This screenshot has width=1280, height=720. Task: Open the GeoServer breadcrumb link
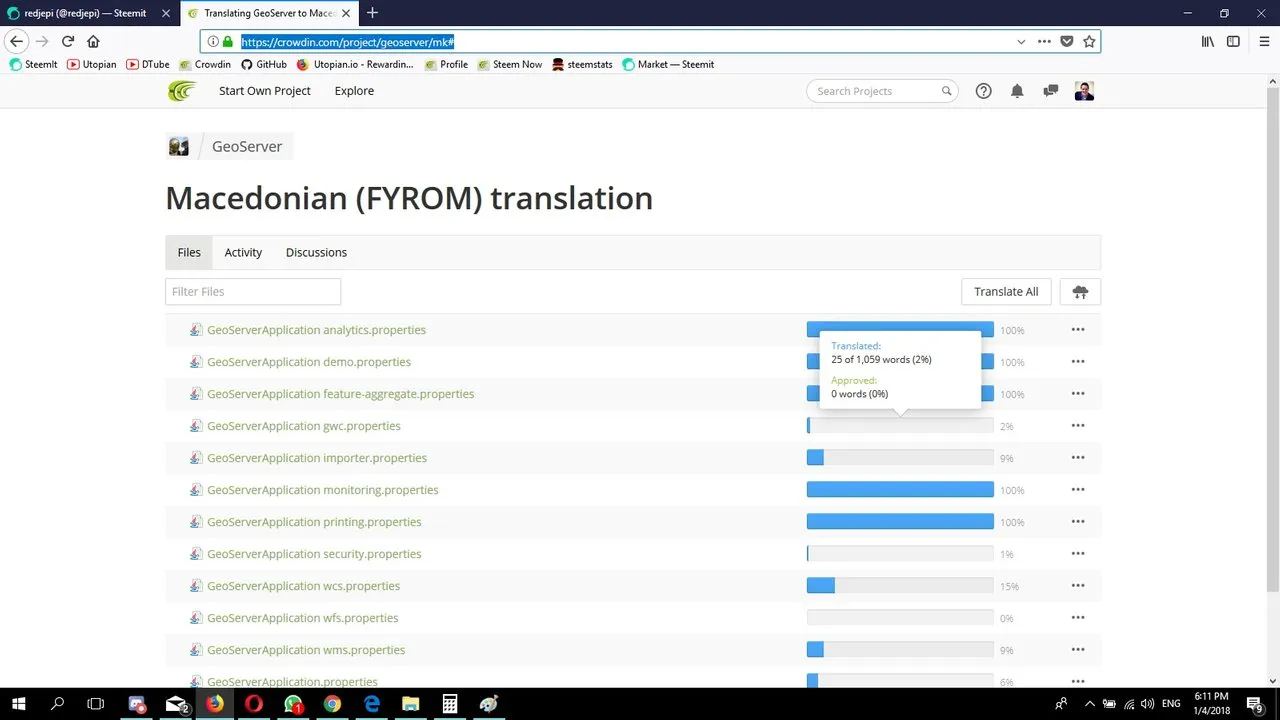(247, 146)
